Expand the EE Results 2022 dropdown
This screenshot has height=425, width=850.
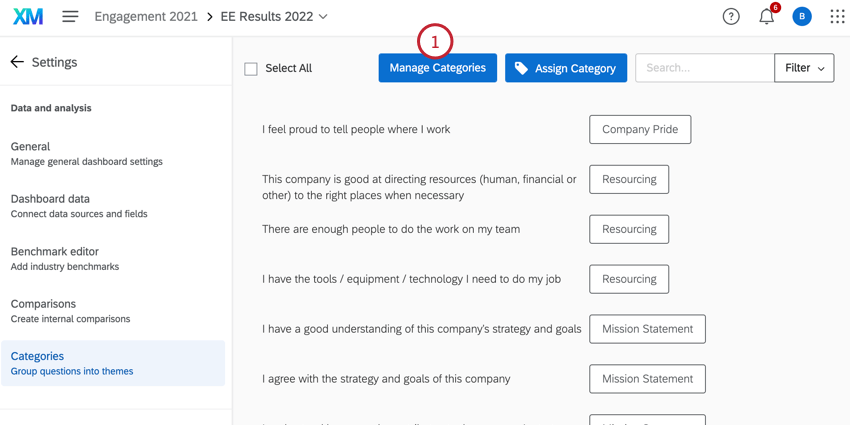(x=322, y=17)
